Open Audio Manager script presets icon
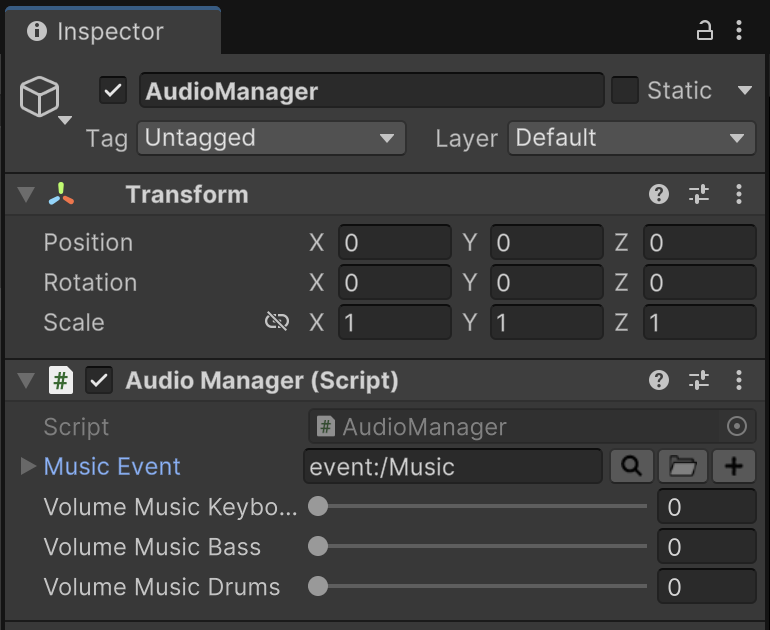Image resolution: width=770 pixels, height=630 pixels. (699, 380)
